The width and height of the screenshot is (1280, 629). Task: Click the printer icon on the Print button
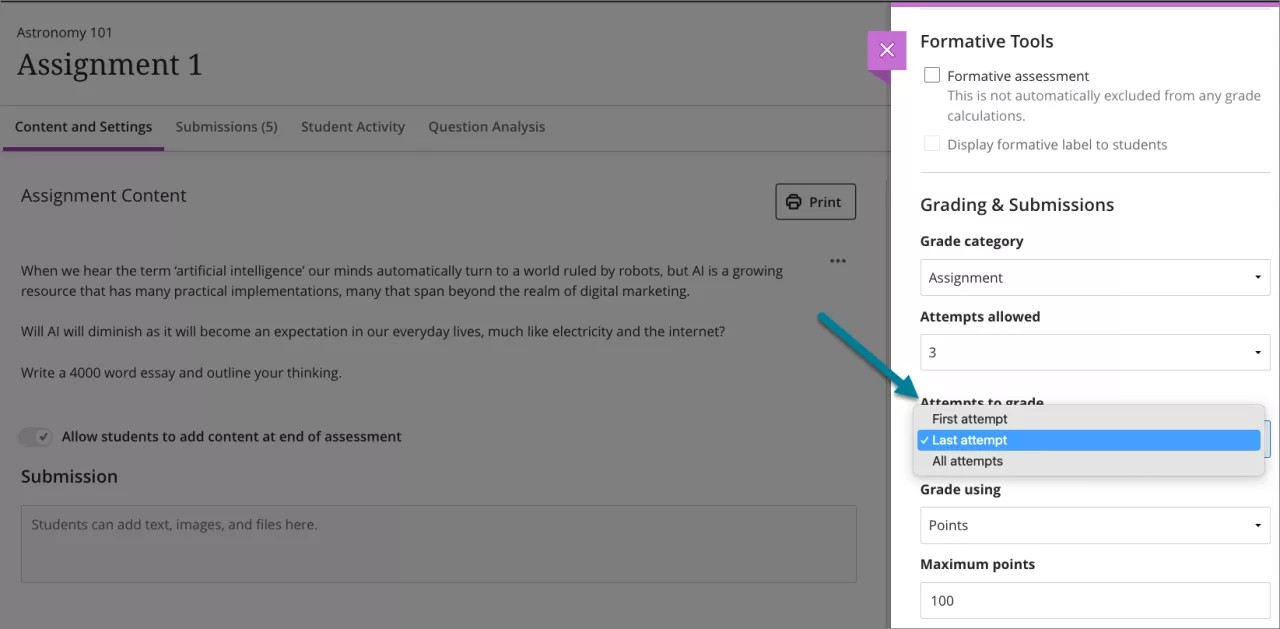tap(793, 201)
